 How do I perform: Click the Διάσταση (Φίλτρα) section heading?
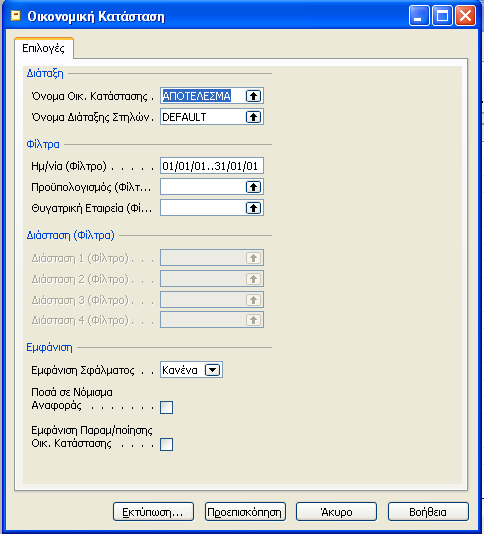click(71, 235)
